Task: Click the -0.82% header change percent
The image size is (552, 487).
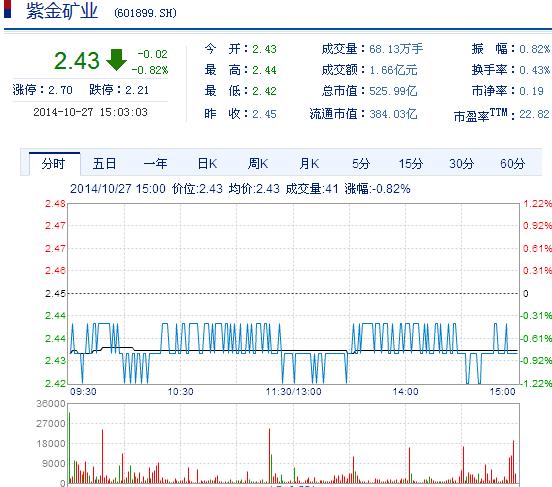Action: click(x=150, y=70)
